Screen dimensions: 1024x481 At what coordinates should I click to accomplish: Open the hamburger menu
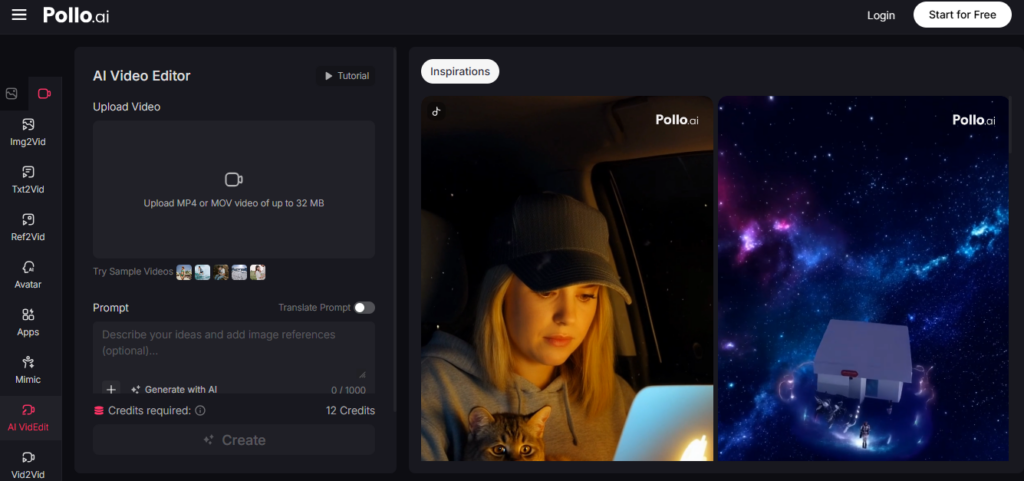click(x=19, y=15)
